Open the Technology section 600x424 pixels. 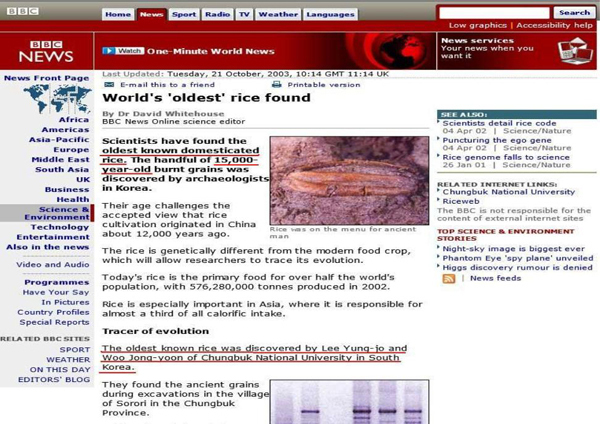(60, 227)
